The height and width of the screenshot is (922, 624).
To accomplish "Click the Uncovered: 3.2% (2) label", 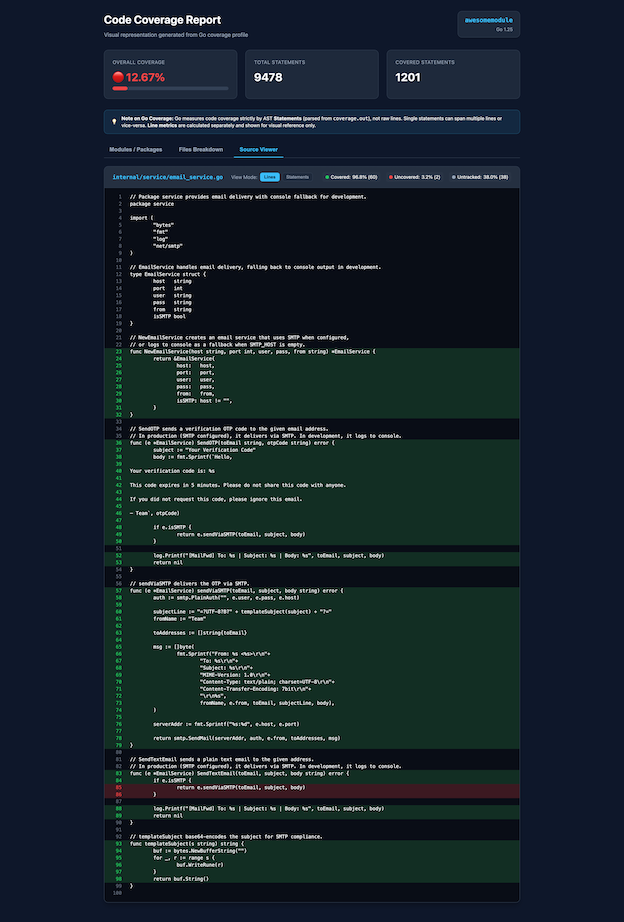I will tap(417, 177).
